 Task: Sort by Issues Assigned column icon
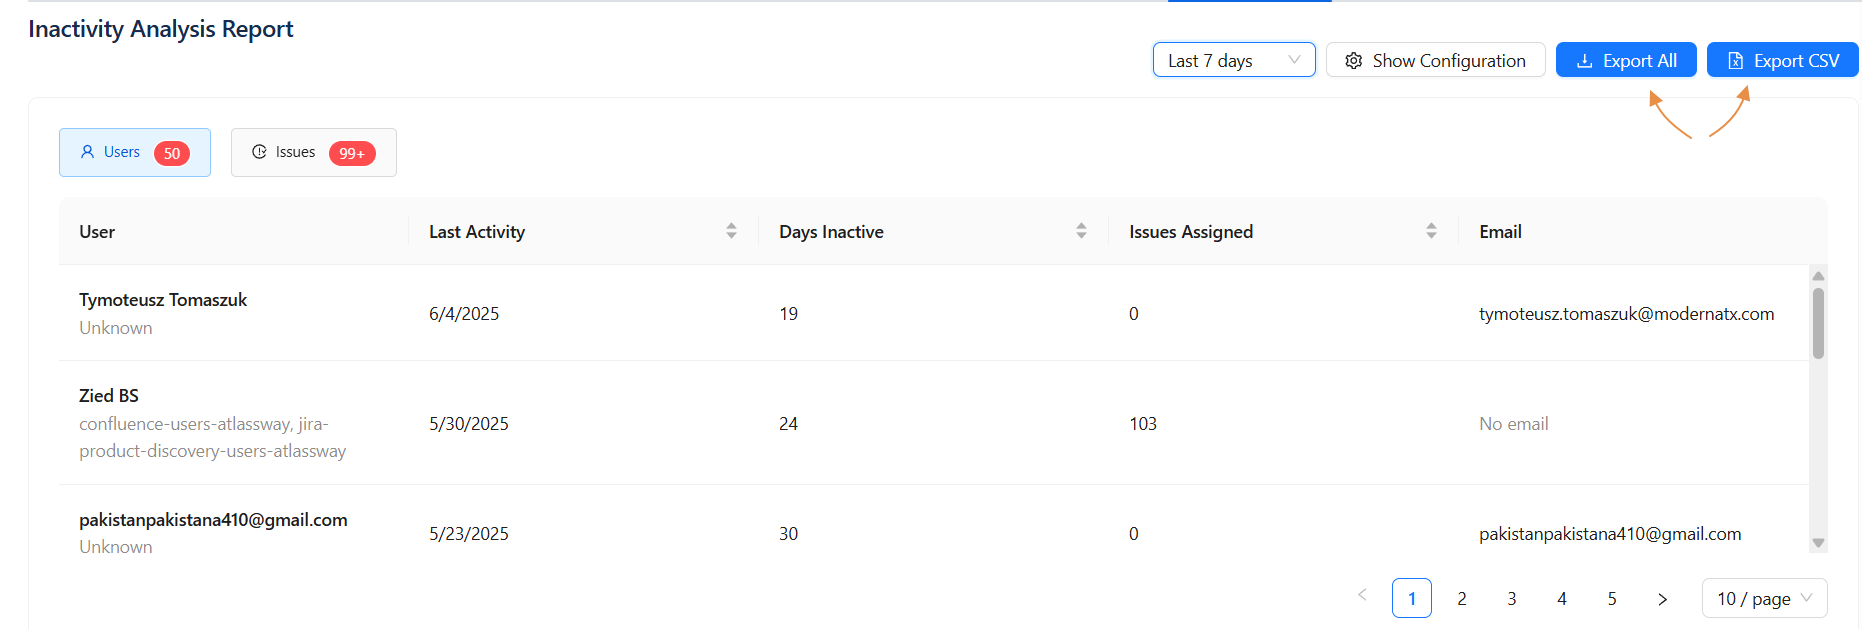[x=1431, y=231]
